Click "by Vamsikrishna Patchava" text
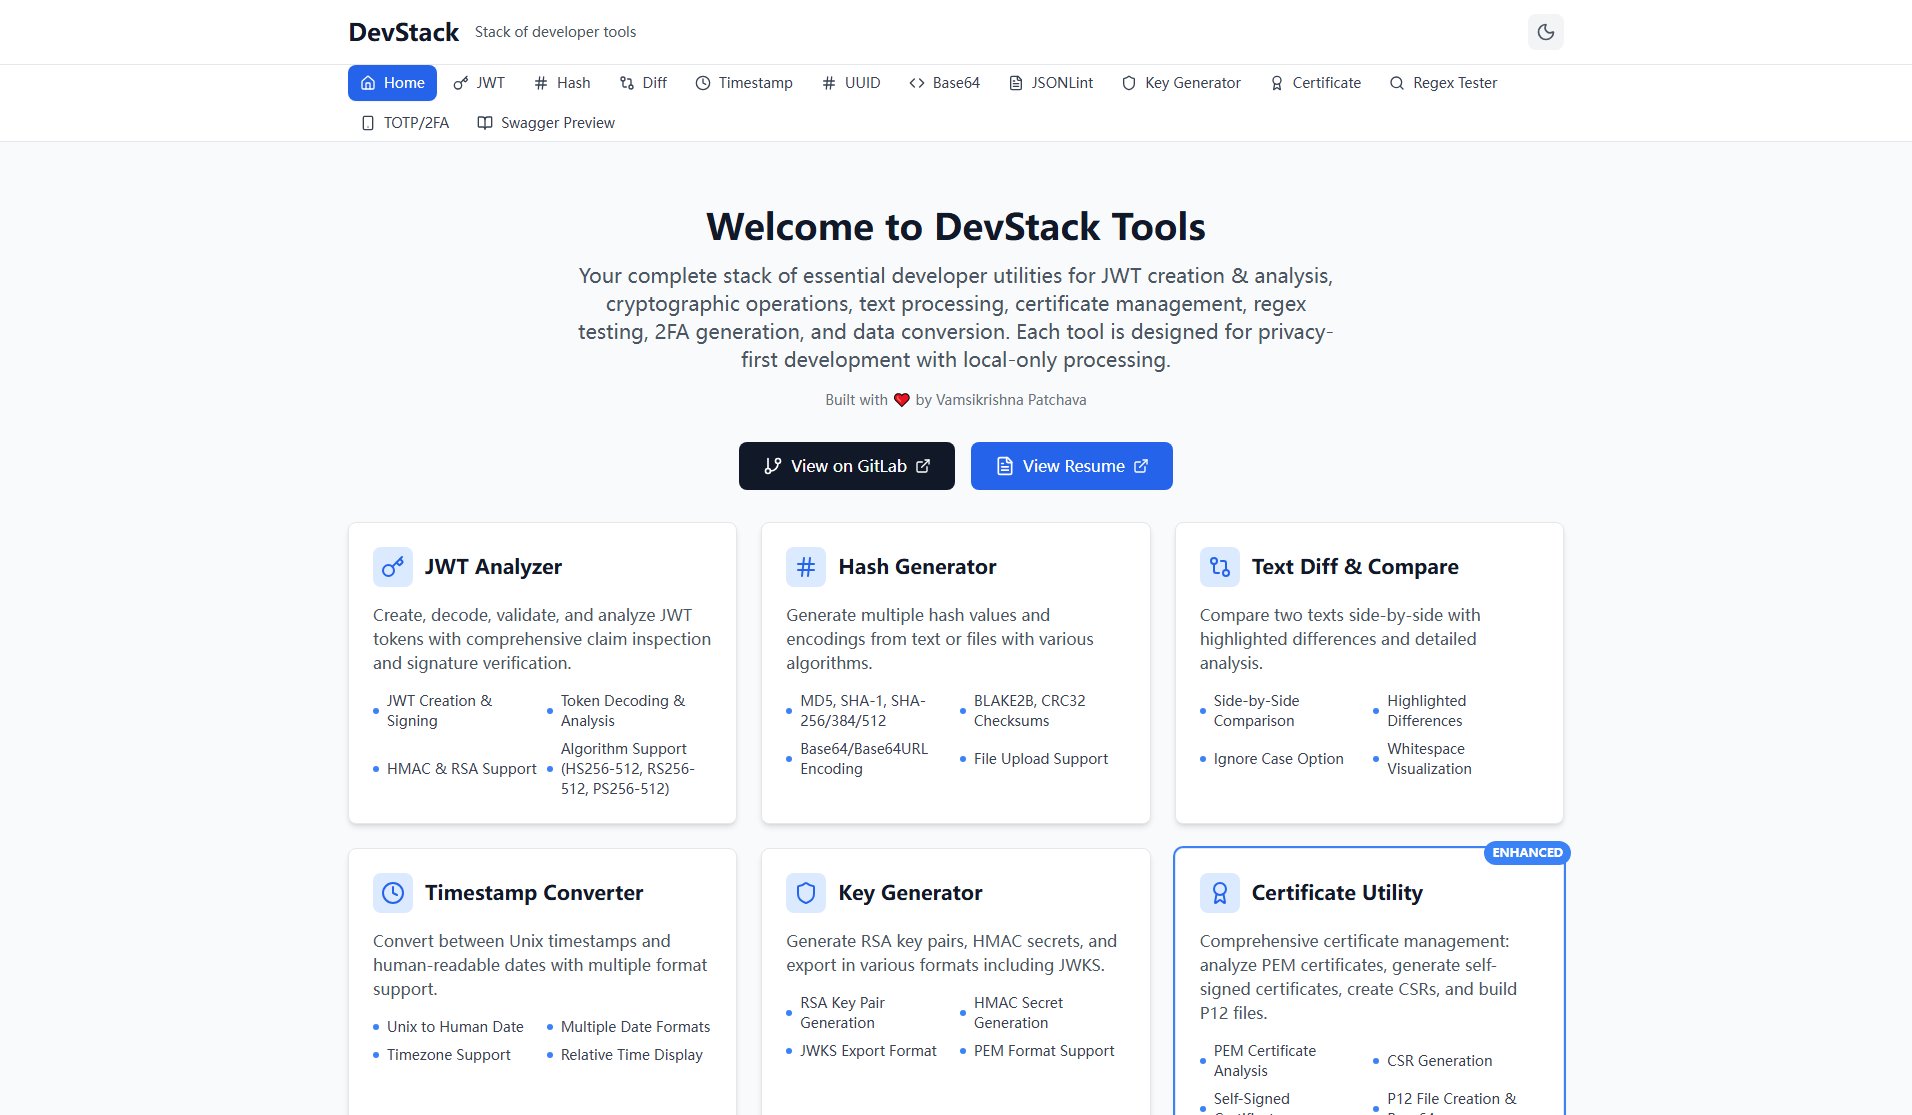Viewport: 1912px width, 1115px height. point(1001,400)
